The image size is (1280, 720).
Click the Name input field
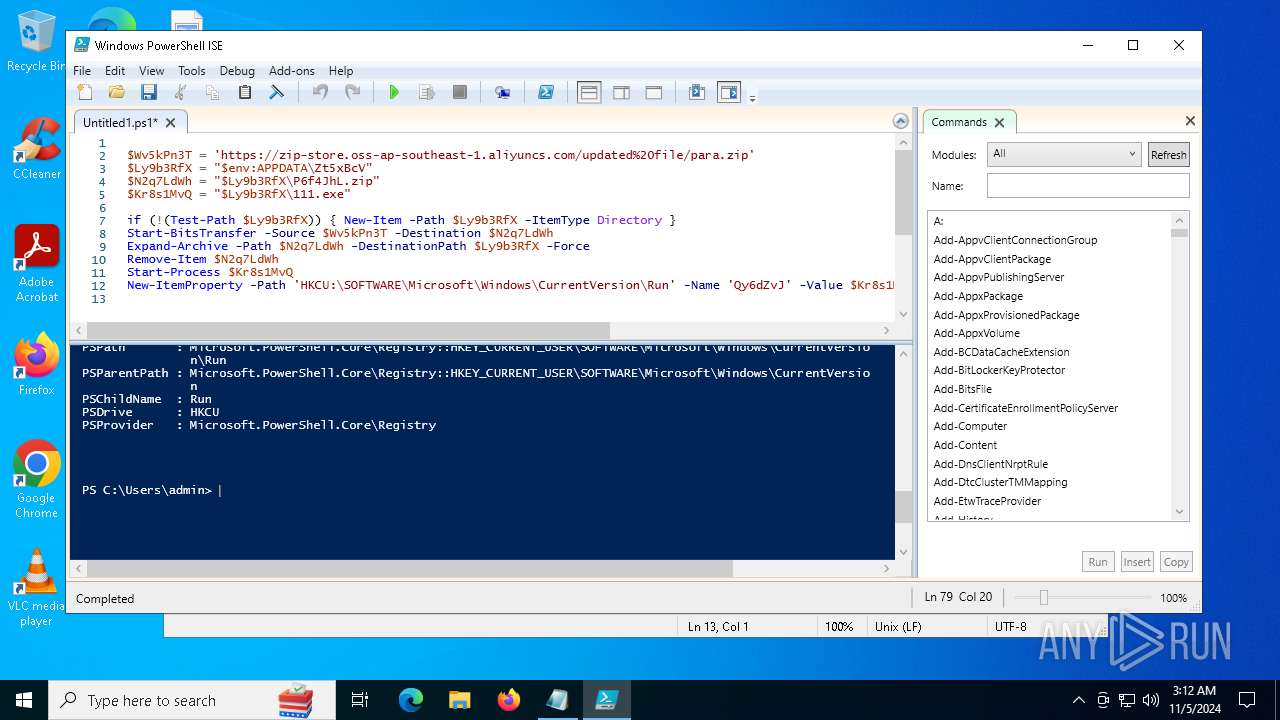coord(1088,185)
